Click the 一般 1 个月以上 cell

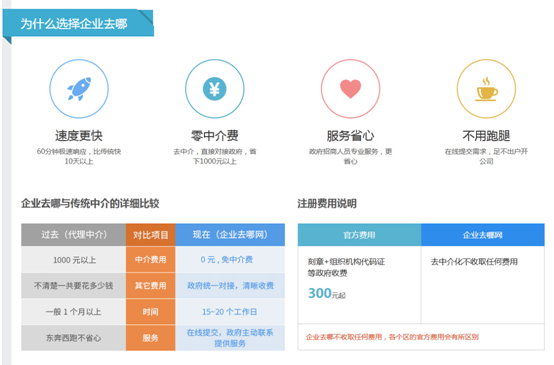(73, 312)
